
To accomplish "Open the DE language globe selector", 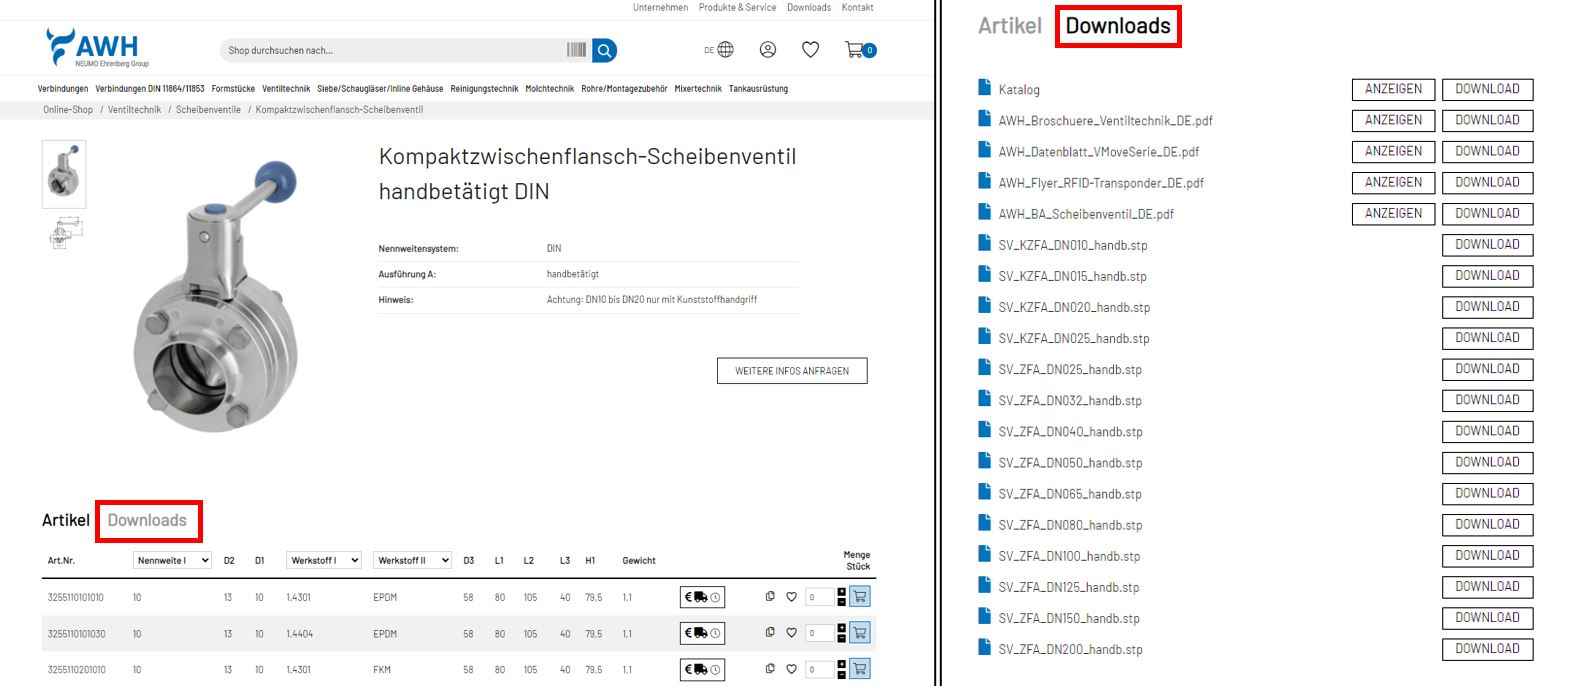I will [x=719, y=50].
